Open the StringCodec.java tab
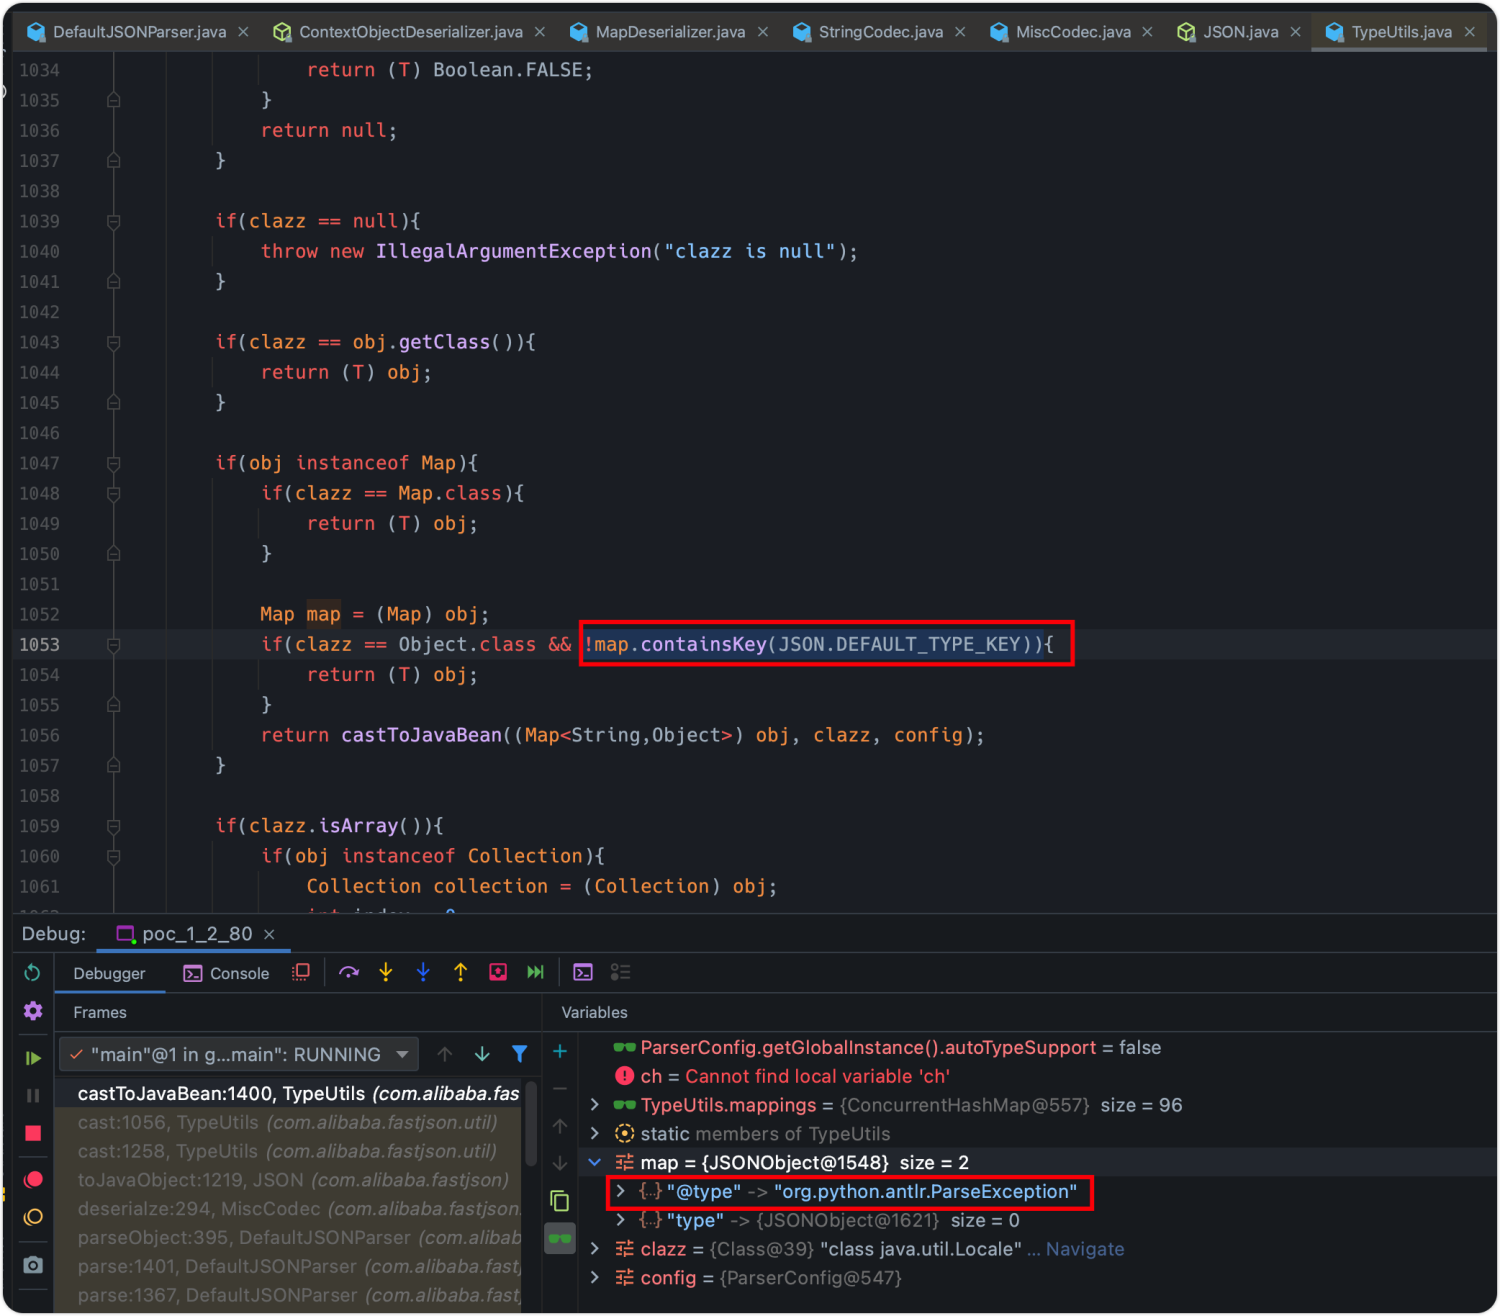The image size is (1500, 1316). [x=880, y=32]
